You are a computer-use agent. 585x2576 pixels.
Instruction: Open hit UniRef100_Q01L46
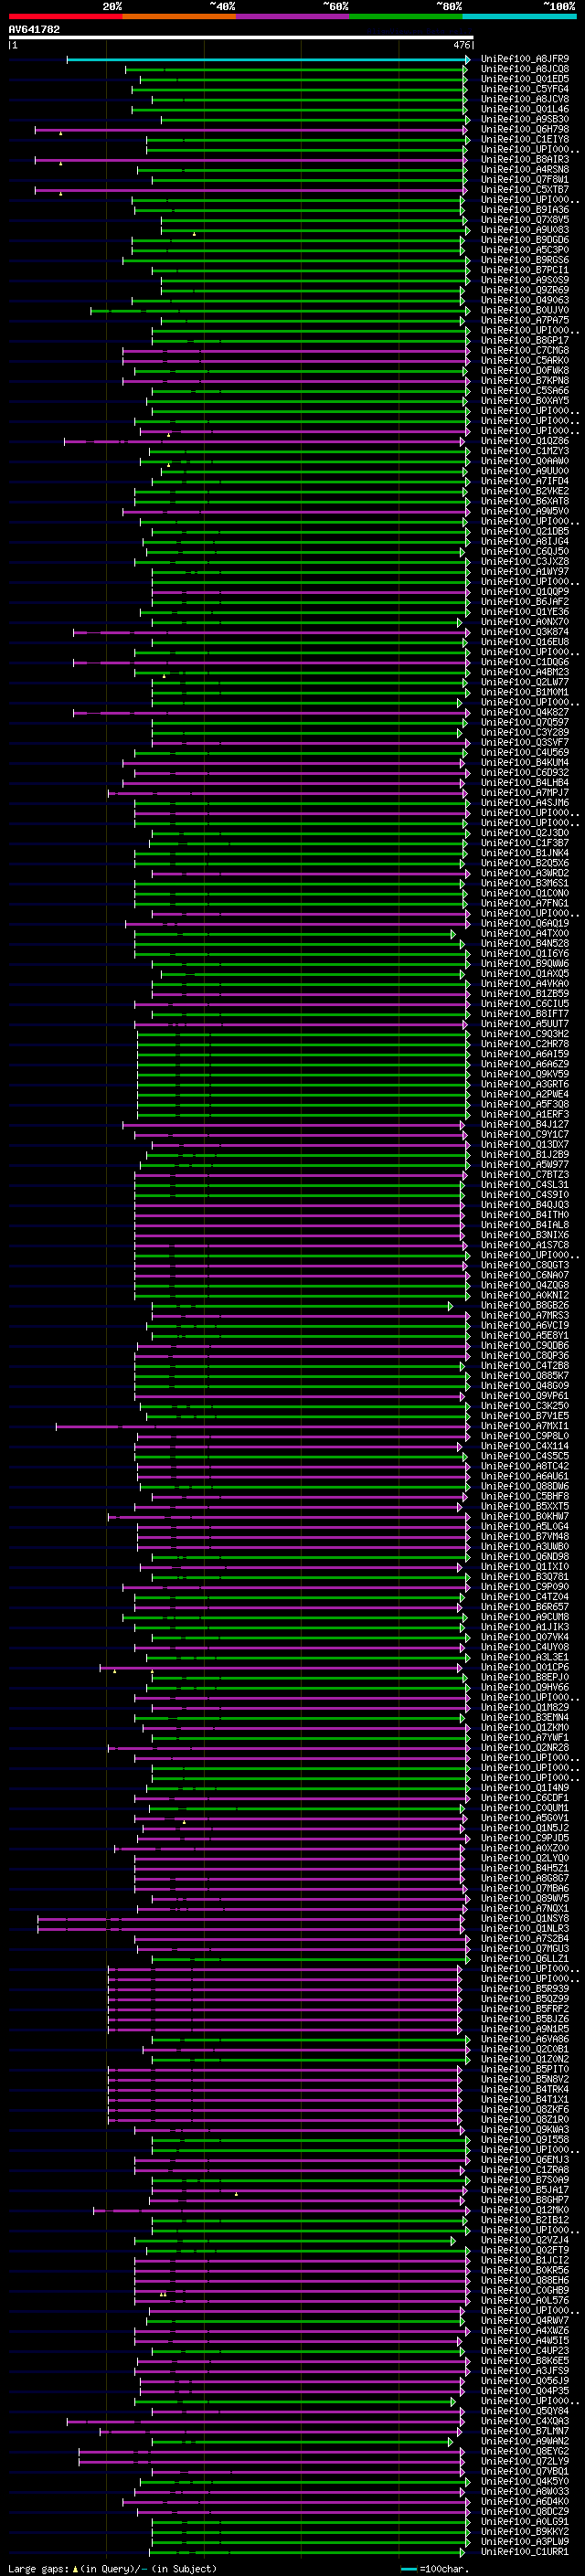[525, 109]
